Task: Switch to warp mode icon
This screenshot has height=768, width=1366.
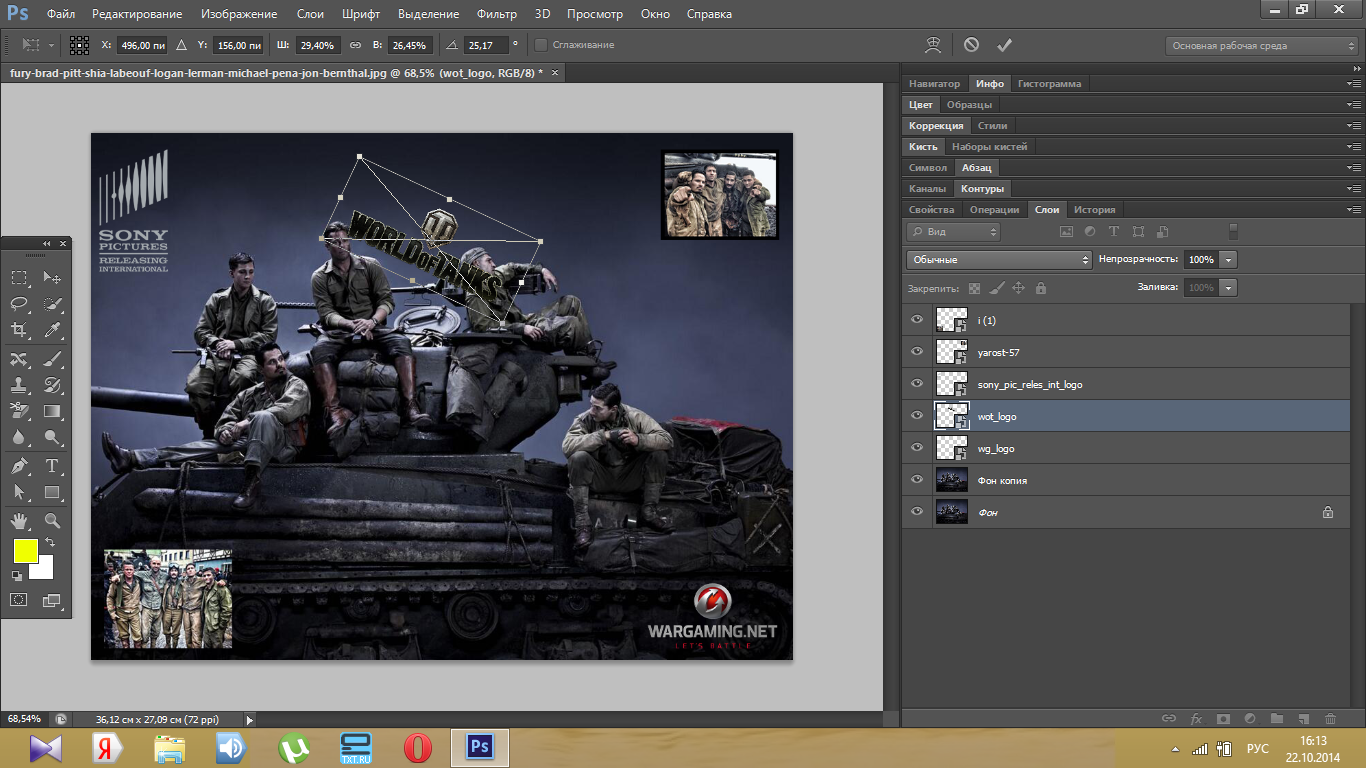Action: click(x=933, y=45)
